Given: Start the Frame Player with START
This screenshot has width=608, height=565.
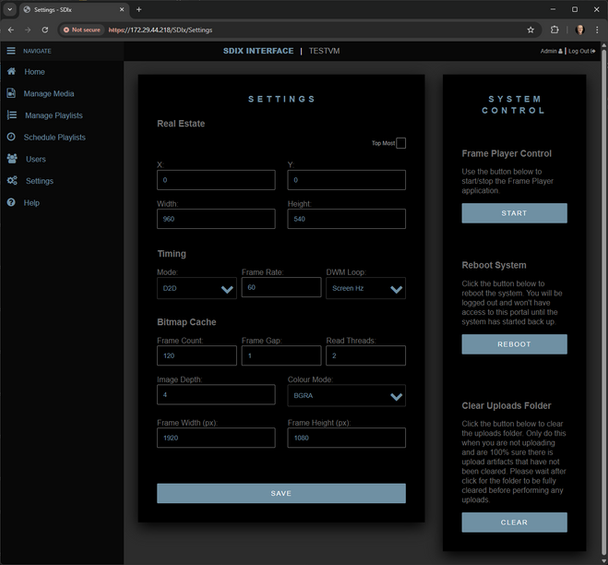Looking at the screenshot, I should pyautogui.click(x=514, y=213).
